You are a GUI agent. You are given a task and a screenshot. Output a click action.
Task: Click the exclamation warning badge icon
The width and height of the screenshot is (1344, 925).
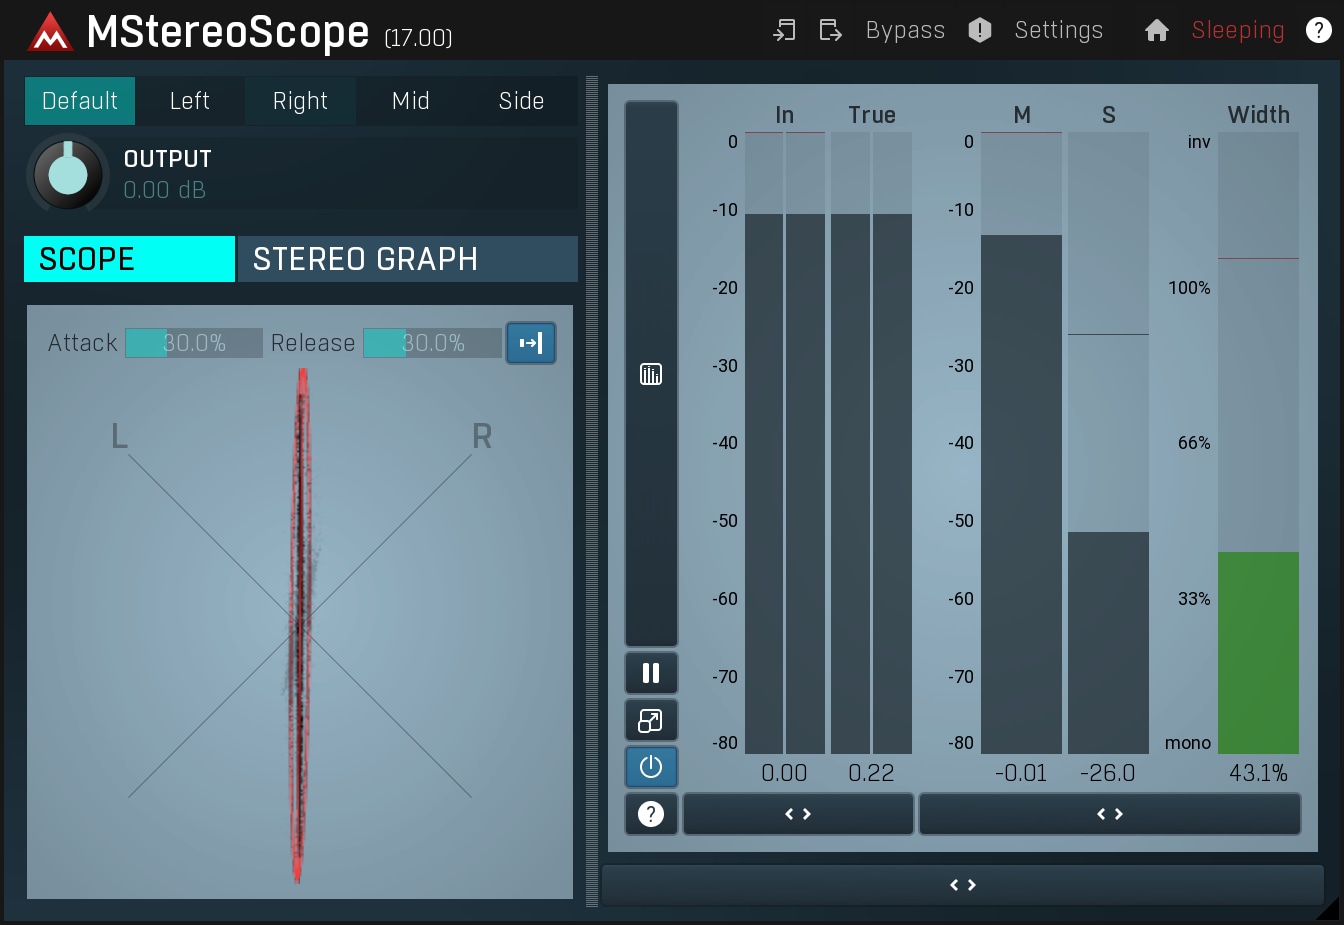pos(980,31)
